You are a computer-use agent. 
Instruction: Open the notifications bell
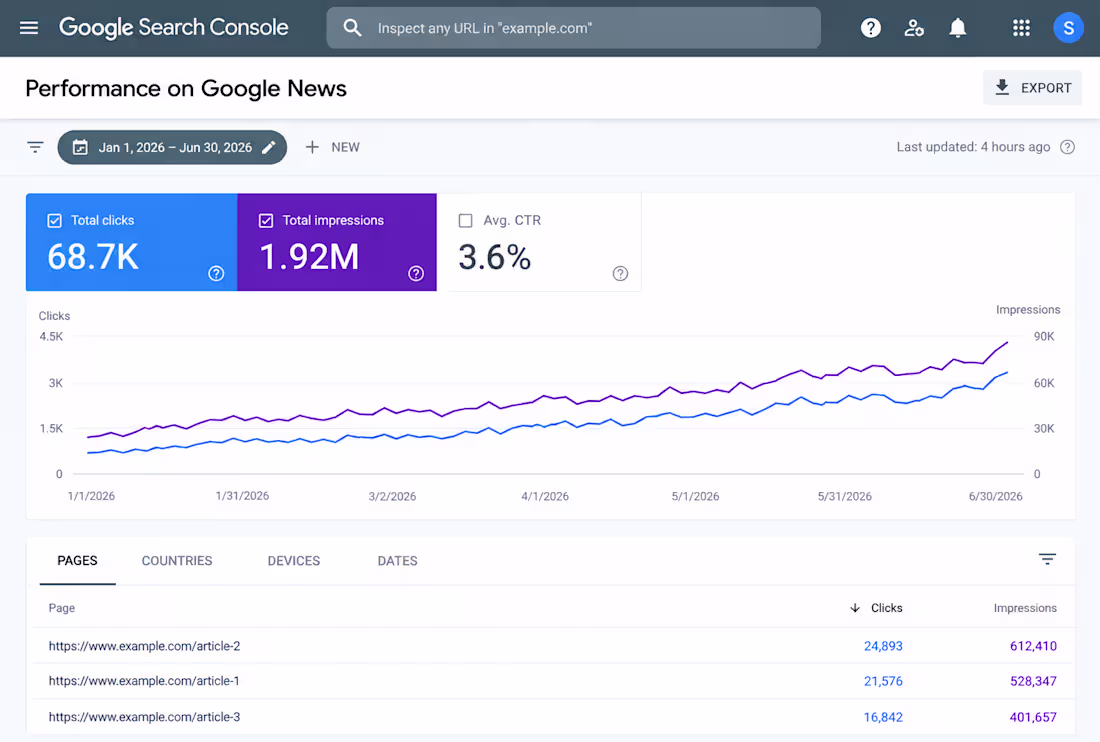[x=958, y=28]
